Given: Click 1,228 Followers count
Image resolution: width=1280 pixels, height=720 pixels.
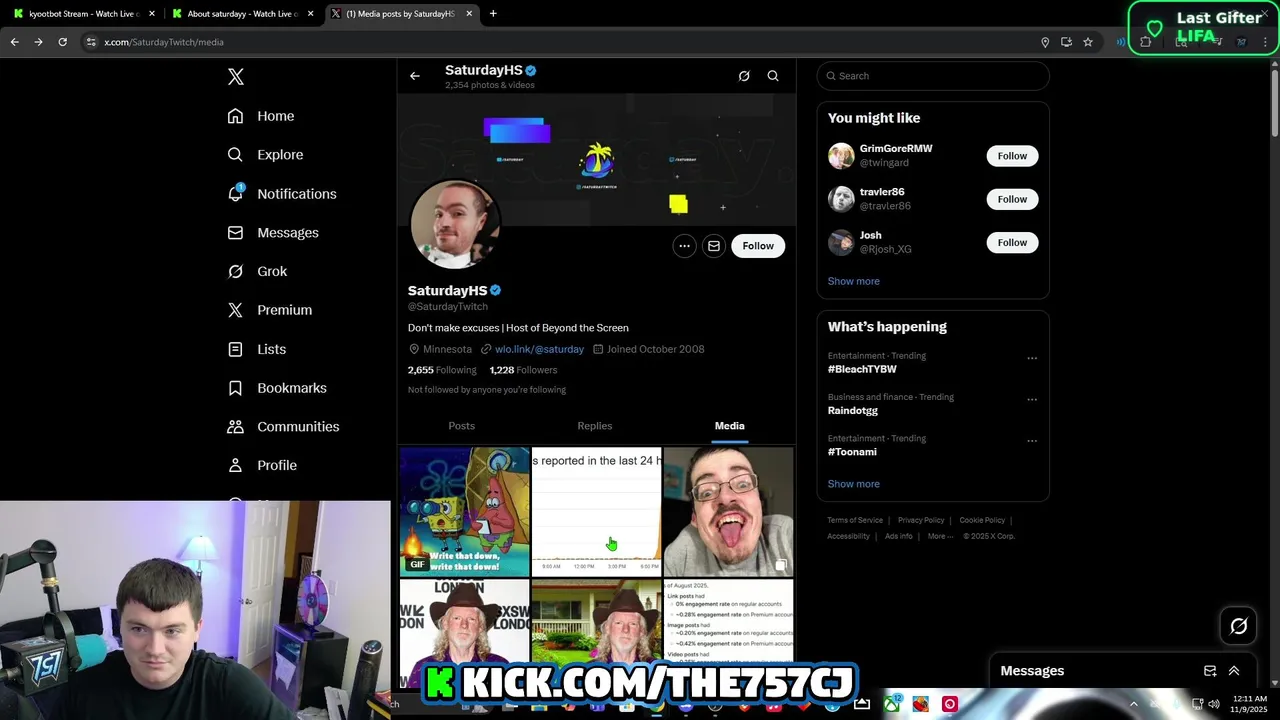Looking at the screenshot, I should click(523, 370).
